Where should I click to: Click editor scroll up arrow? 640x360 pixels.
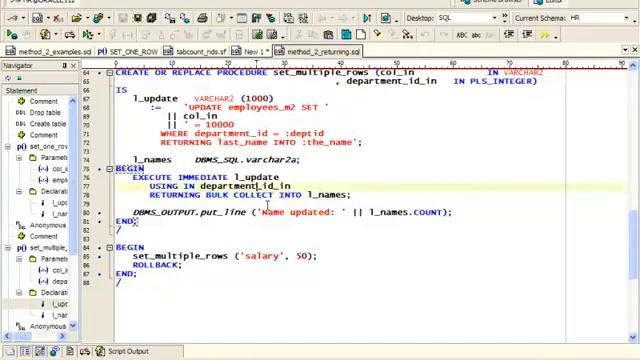coord(633,65)
